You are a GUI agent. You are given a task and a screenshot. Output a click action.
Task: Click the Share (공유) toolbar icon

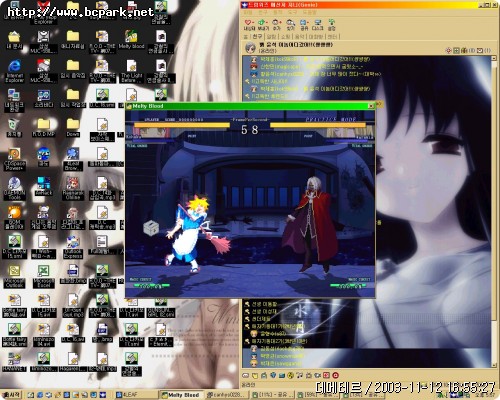(x=304, y=25)
